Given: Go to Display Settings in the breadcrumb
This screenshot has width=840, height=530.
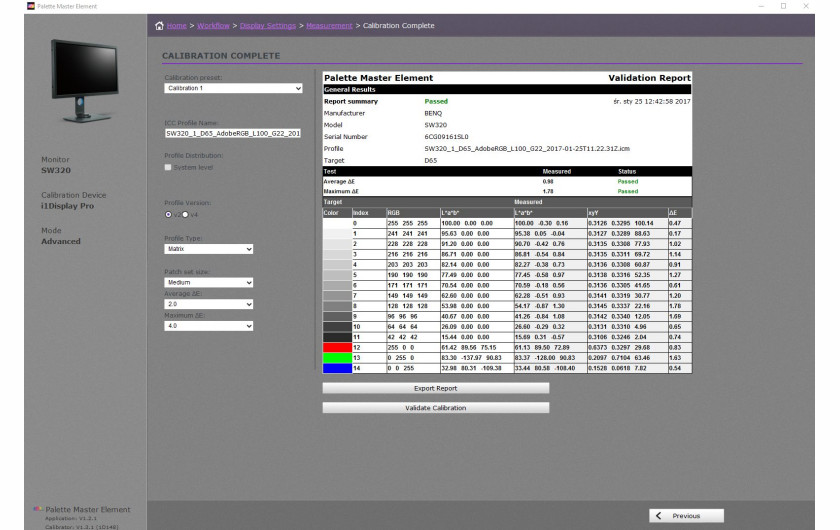Looking at the screenshot, I should 268,25.
